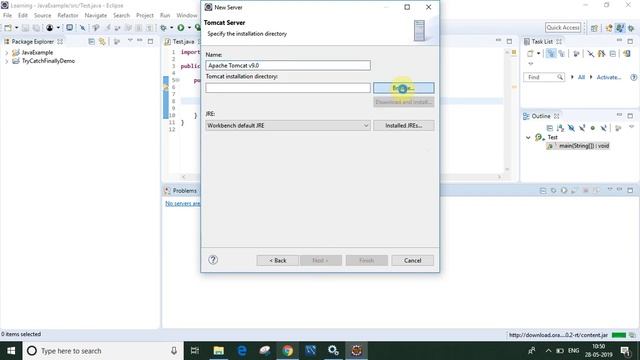This screenshot has height=360, width=640.
Task: Collapse all in Package Explorer
Action: [91, 41]
